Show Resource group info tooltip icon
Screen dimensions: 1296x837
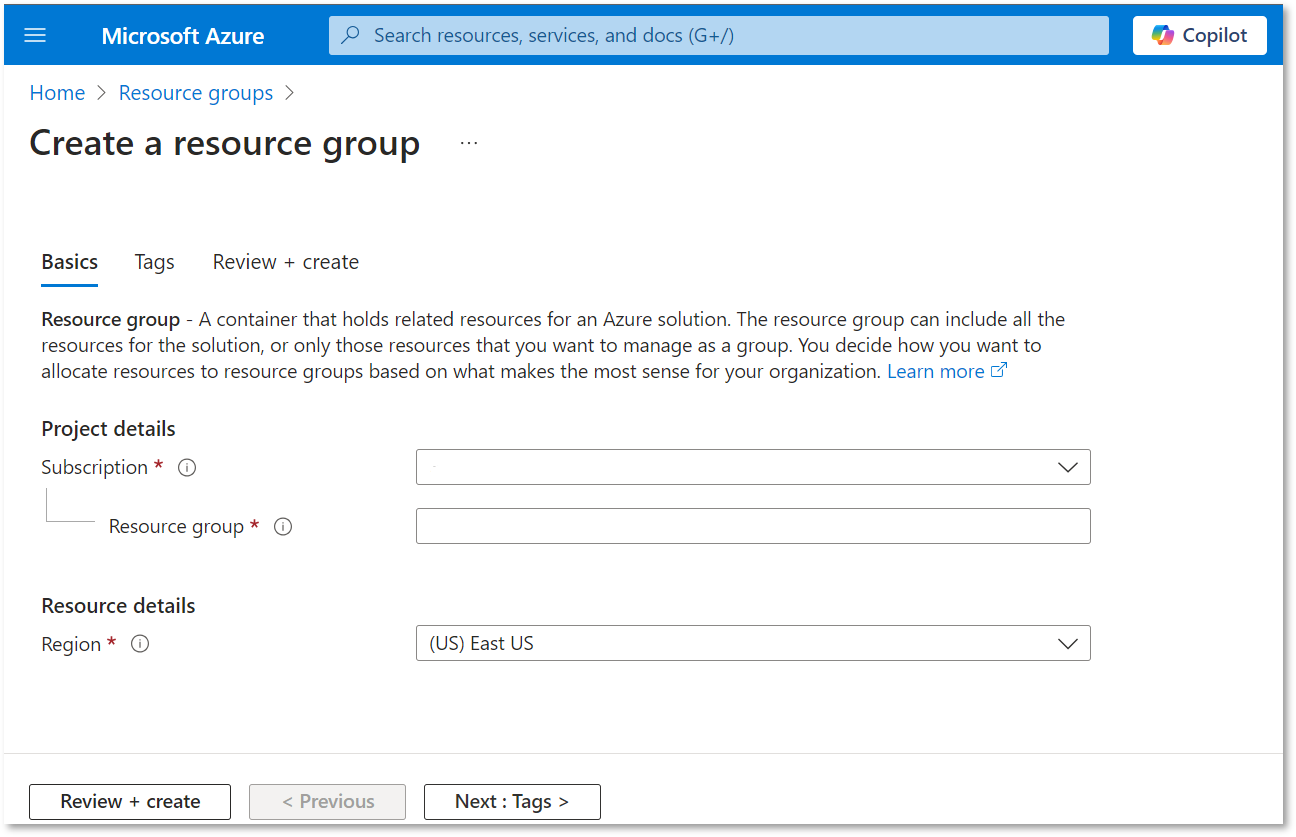[x=283, y=526]
